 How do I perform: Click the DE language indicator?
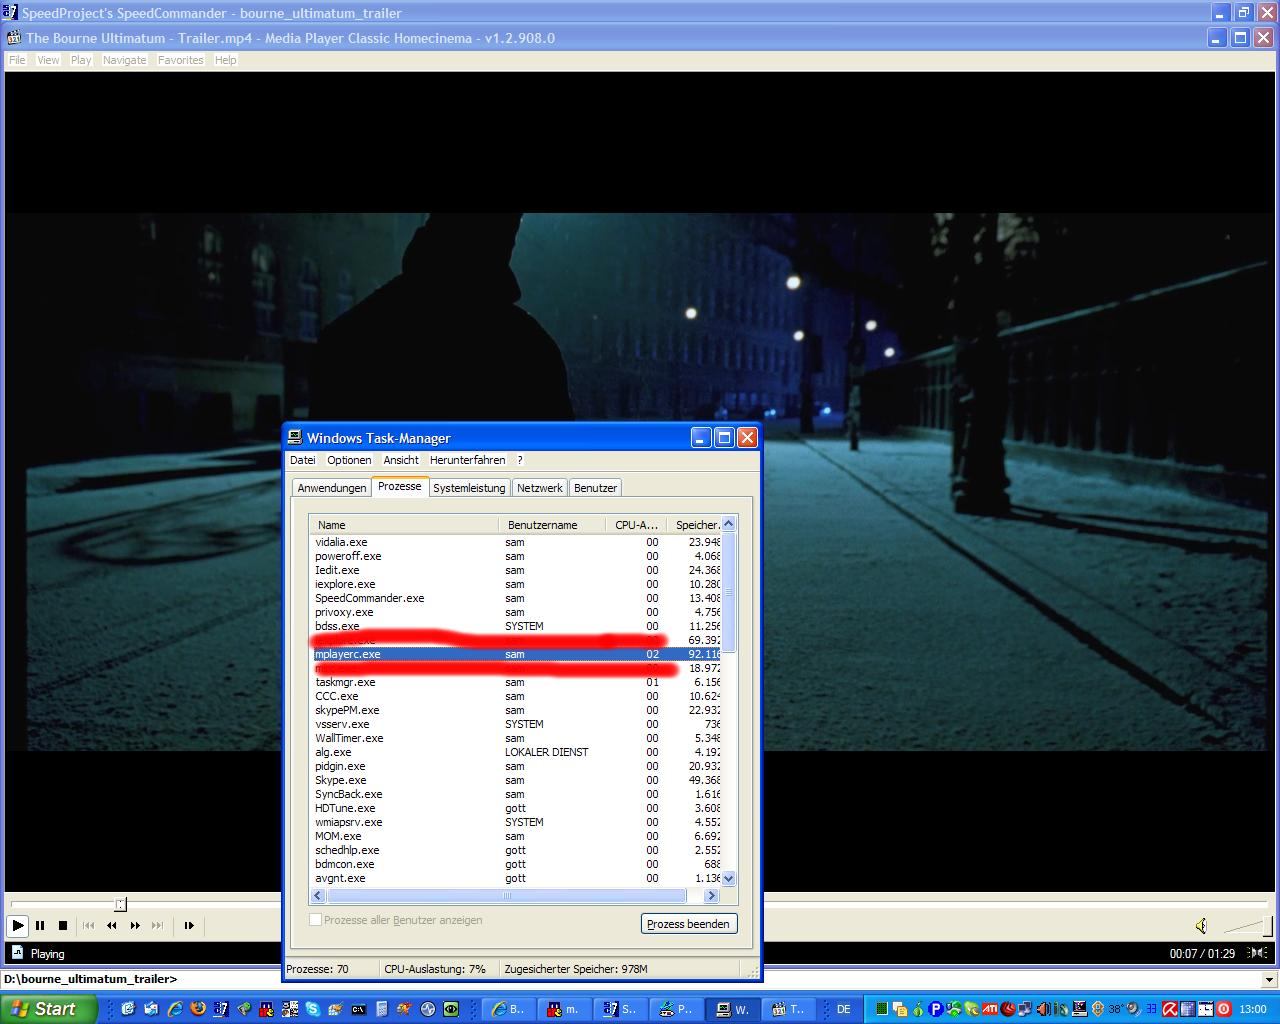click(x=843, y=1009)
